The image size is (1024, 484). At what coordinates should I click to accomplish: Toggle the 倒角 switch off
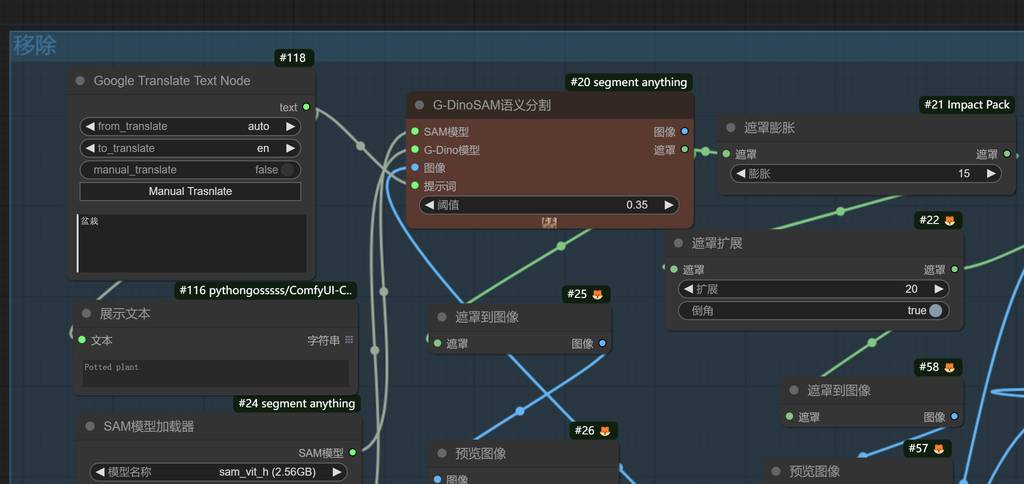click(x=935, y=311)
